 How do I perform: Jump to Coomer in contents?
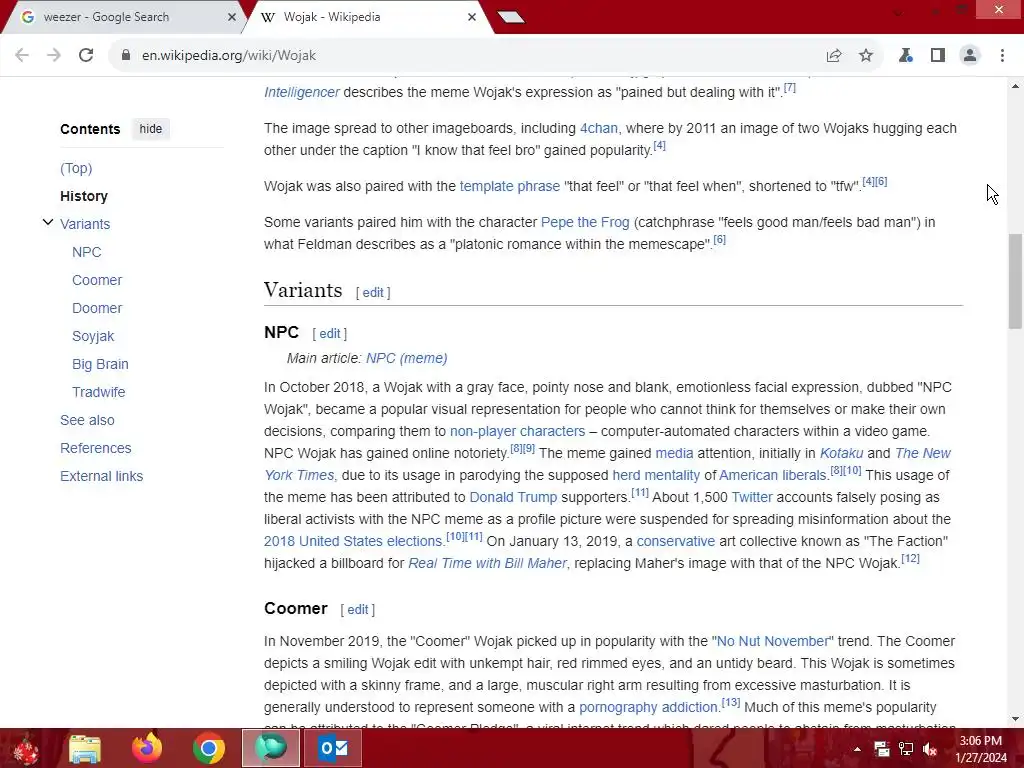(x=97, y=280)
